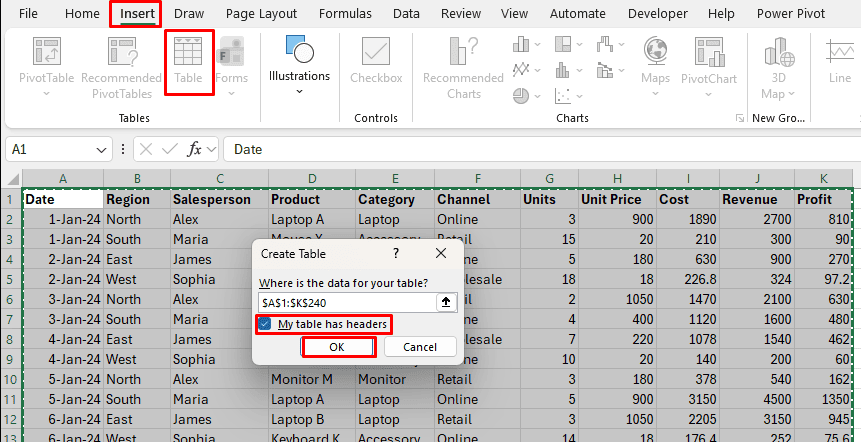Click the formula bar enter checkmark icon
The width and height of the screenshot is (861, 442).
[170, 149]
